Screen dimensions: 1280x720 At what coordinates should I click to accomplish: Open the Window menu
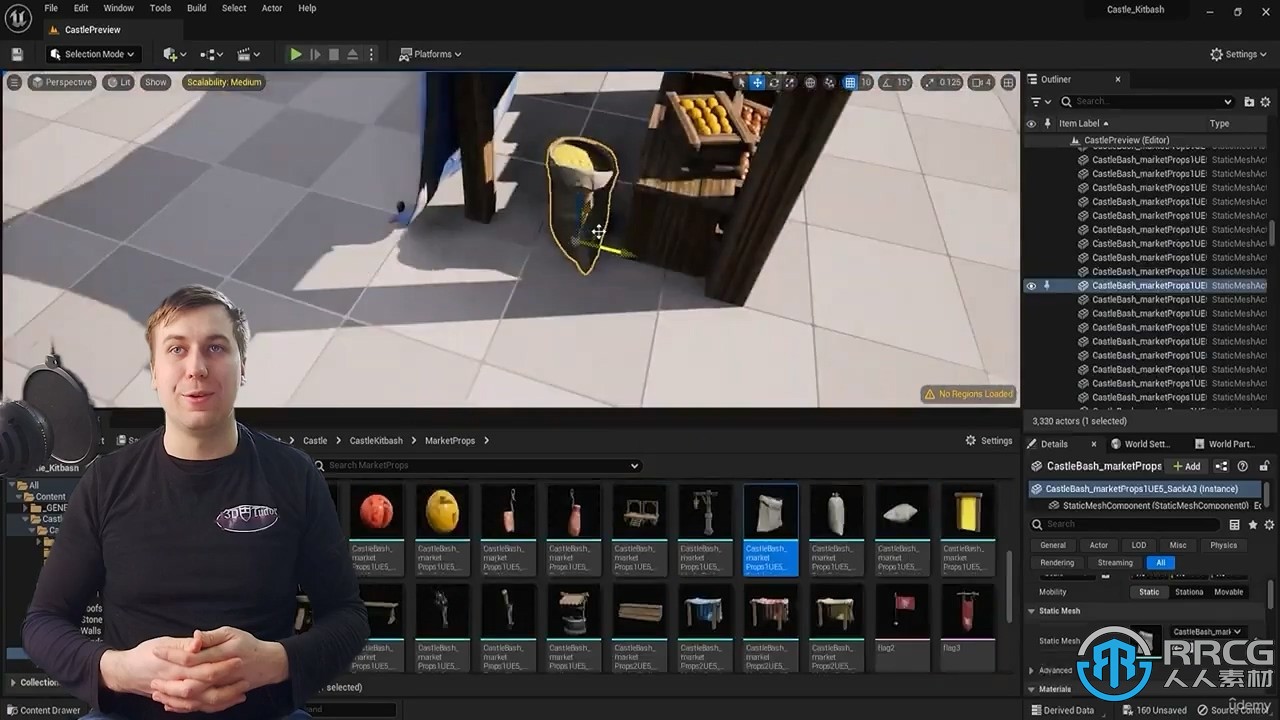(x=119, y=8)
